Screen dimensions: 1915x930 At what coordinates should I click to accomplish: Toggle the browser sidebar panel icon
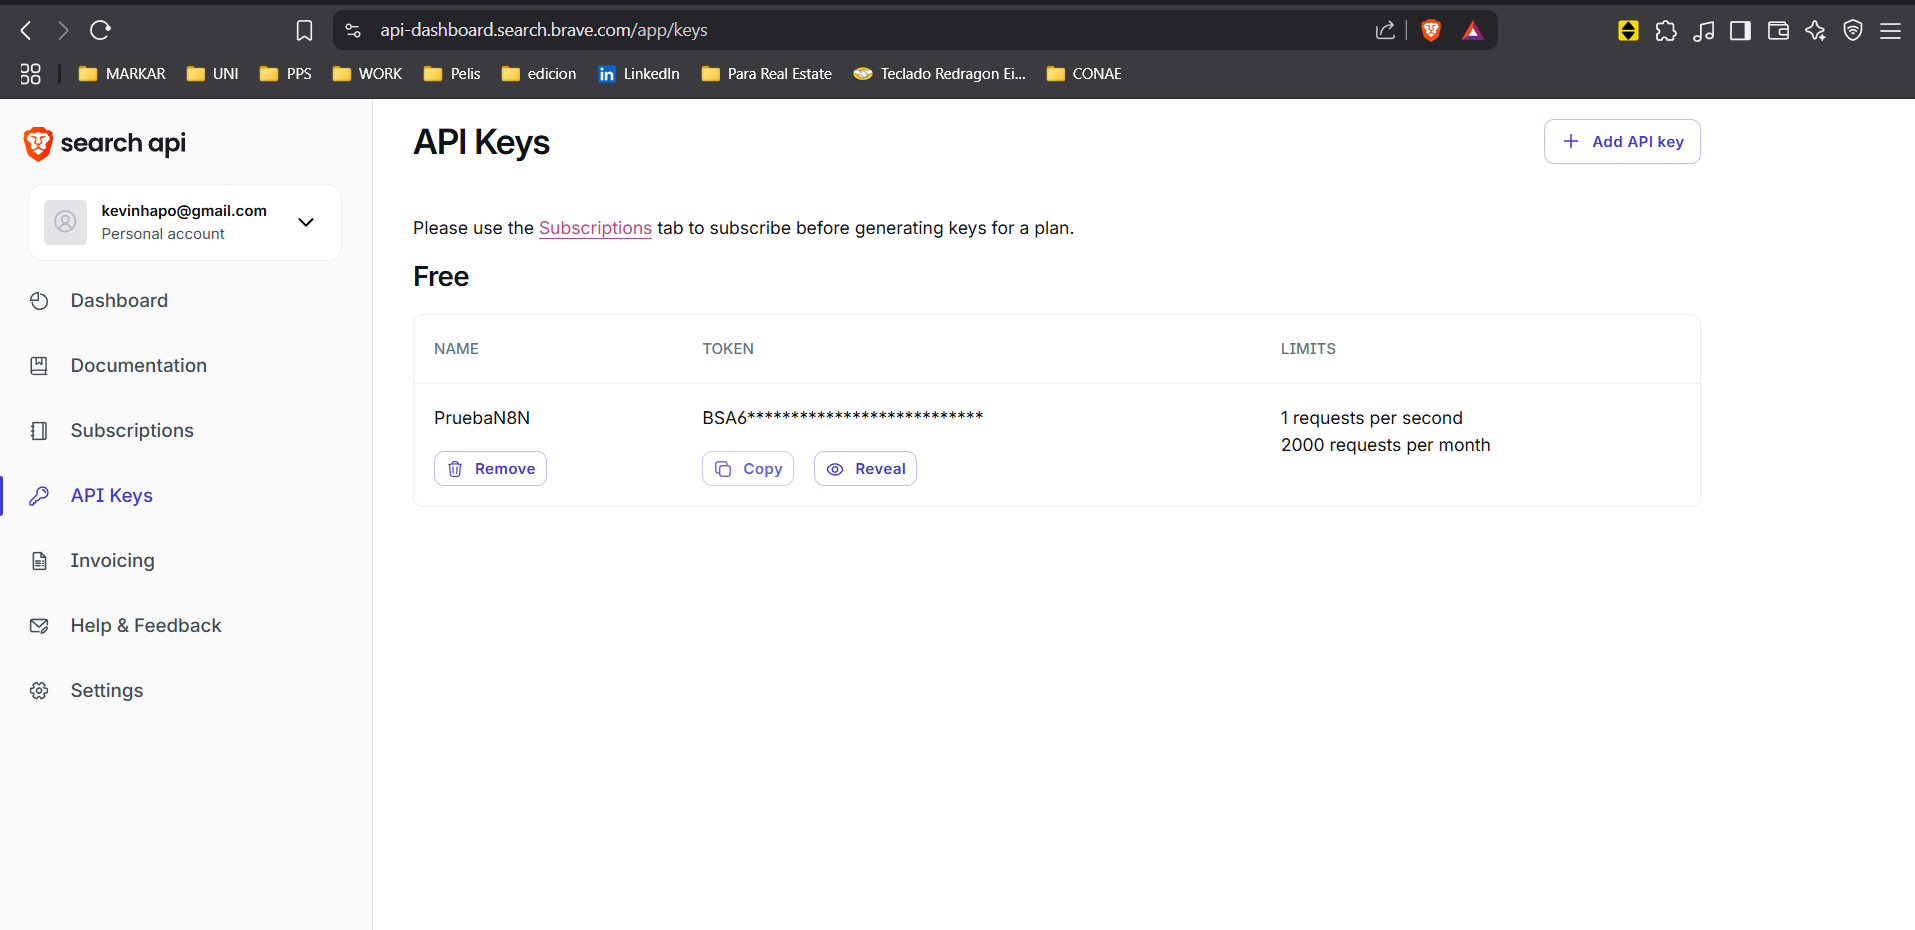click(1740, 31)
